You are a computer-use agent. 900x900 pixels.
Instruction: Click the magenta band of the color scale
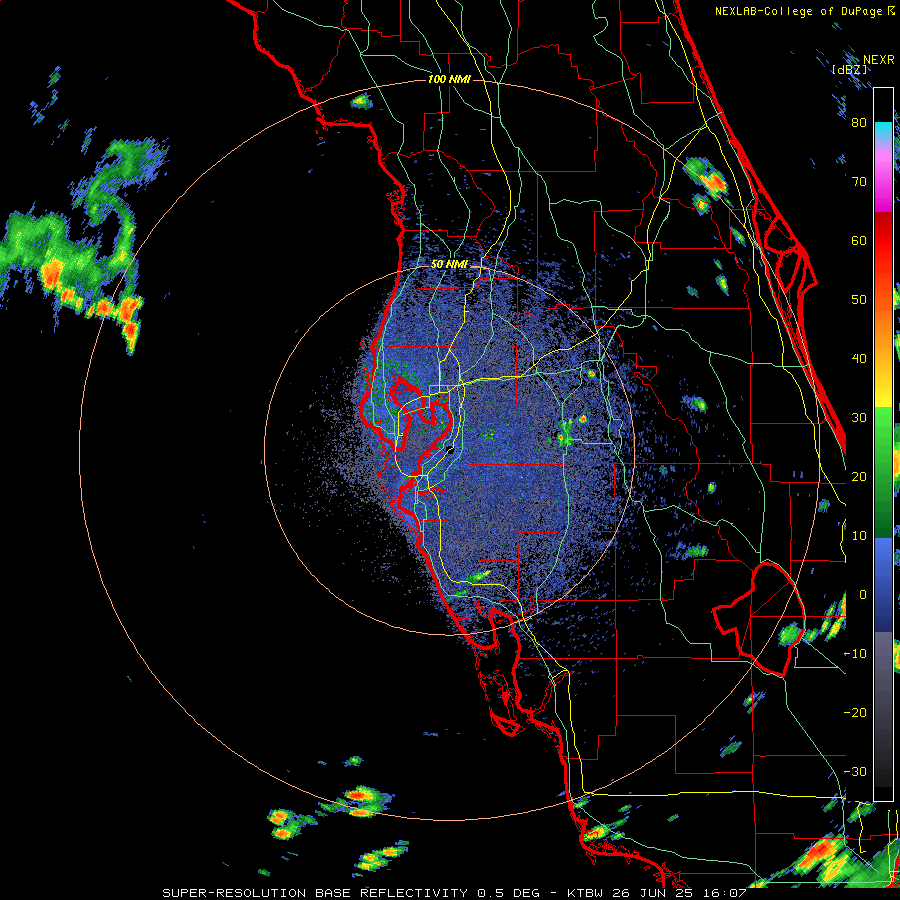(883, 183)
